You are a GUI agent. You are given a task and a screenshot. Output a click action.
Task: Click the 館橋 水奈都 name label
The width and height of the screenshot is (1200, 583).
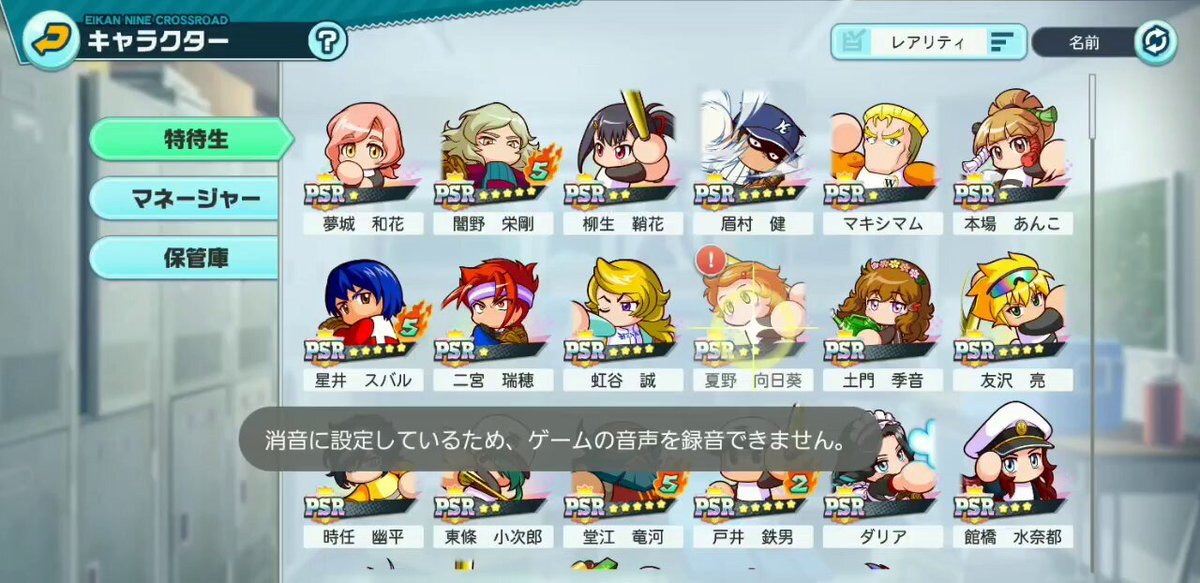pos(1013,537)
